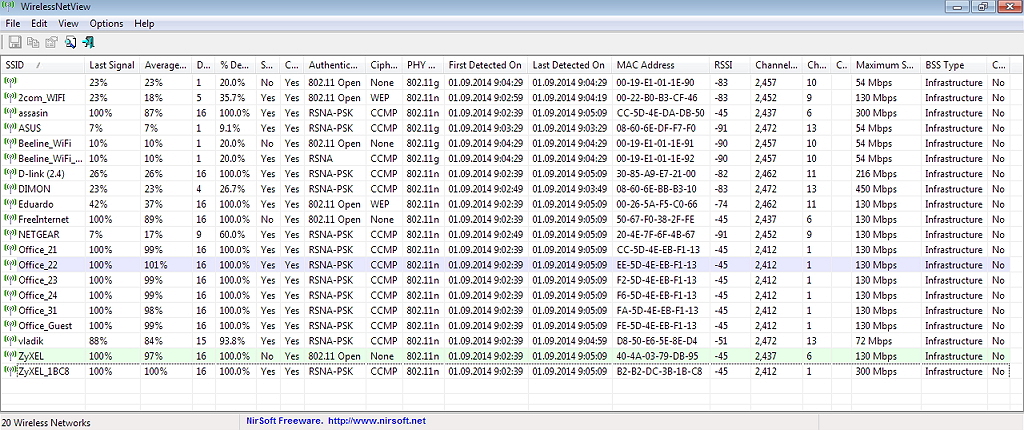Image resolution: width=1024 pixels, height=430 pixels.
Task: Click the Properties toolbar icon
Action: click(50, 42)
